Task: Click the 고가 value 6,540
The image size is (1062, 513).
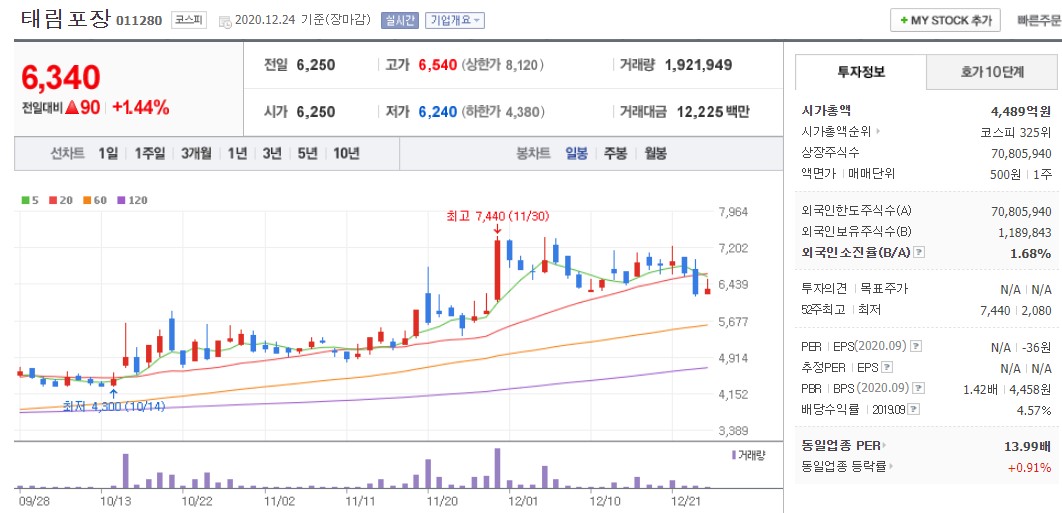Action: pos(438,65)
